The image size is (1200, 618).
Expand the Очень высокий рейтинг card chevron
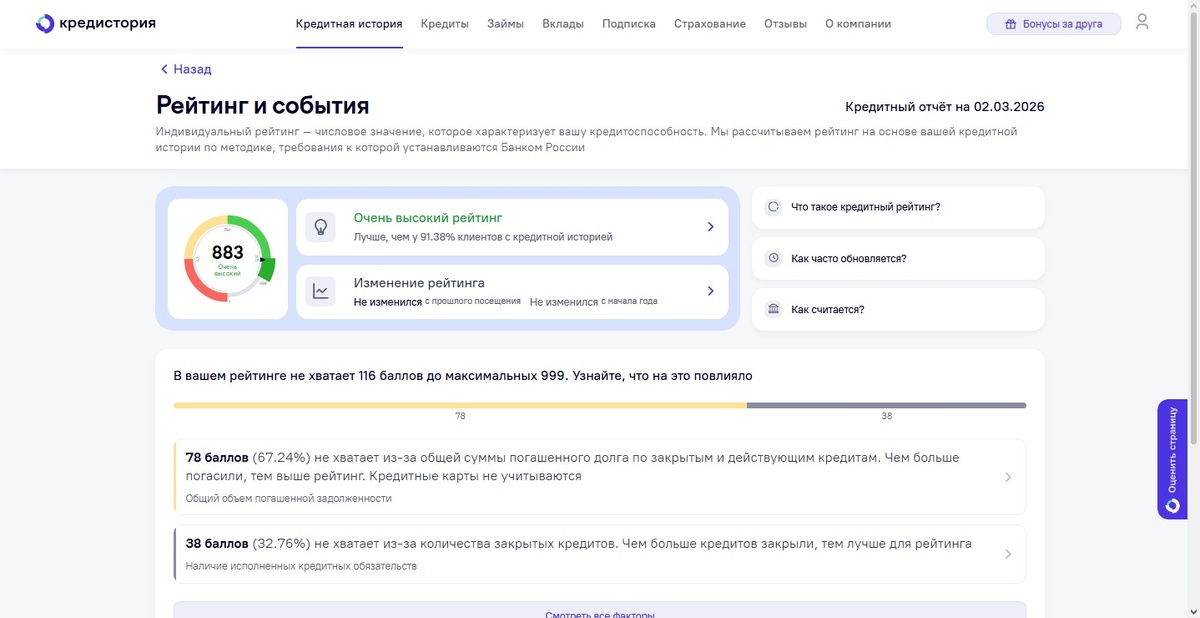point(711,227)
